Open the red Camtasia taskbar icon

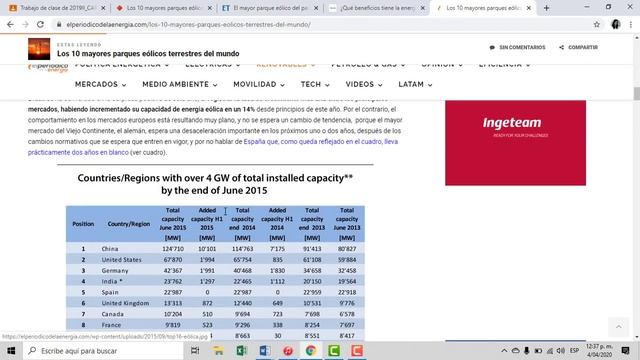click(357, 351)
